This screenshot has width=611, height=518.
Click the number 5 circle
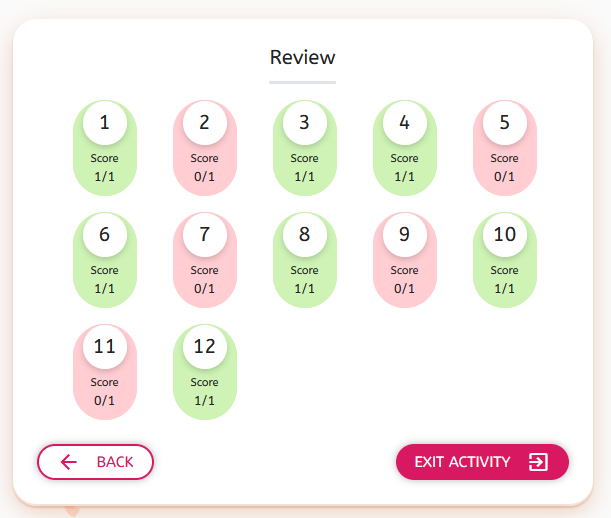coord(505,123)
